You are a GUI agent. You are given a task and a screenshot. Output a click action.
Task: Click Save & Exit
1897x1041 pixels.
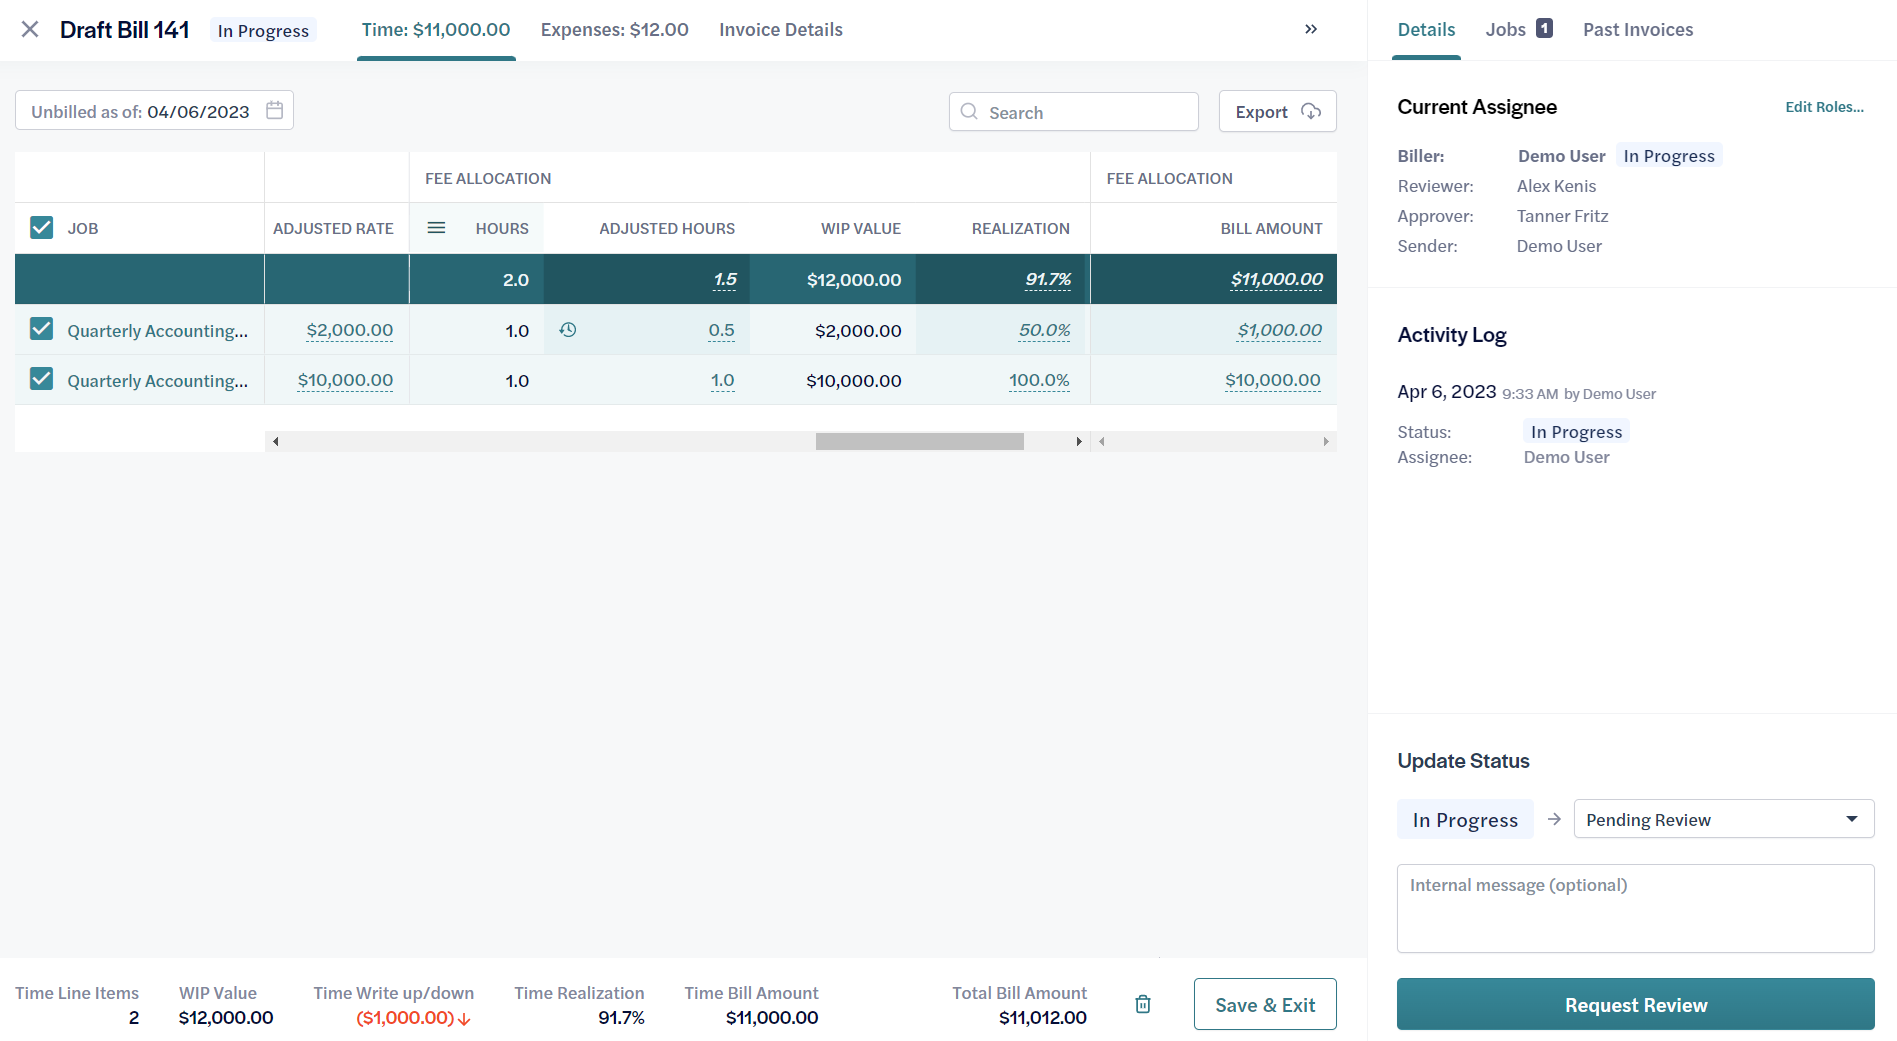[1265, 1004]
